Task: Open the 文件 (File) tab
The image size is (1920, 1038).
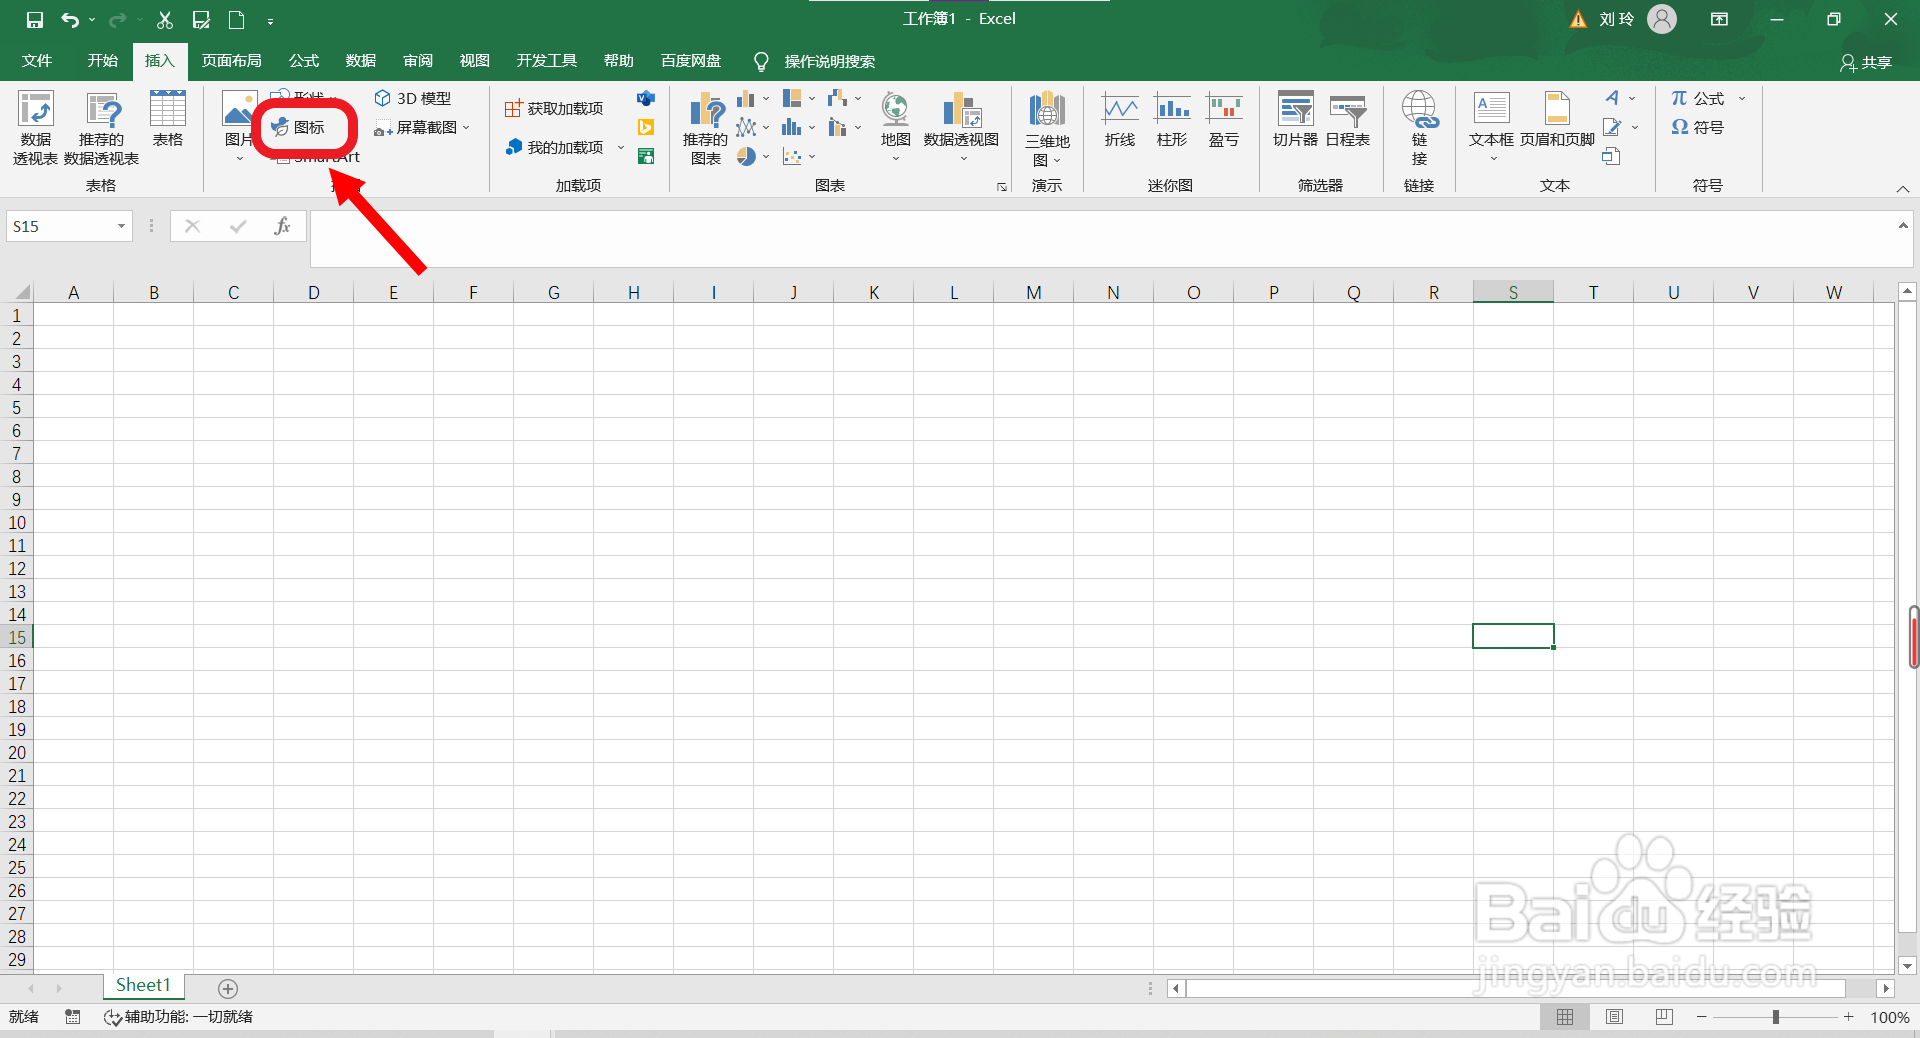Action: coord(37,61)
